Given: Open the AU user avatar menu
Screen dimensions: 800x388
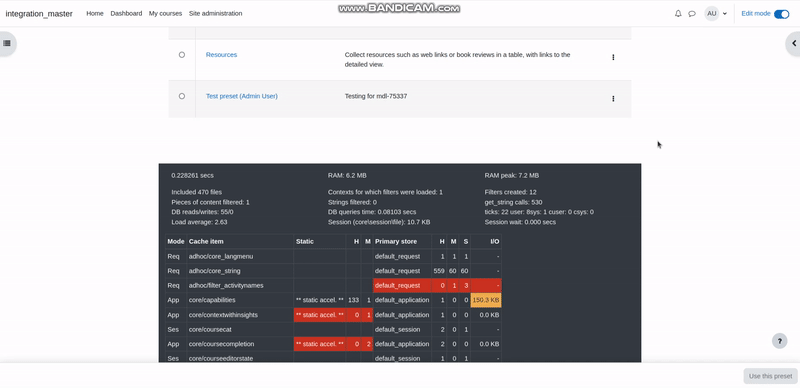Looking at the screenshot, I should coord(712,14).
